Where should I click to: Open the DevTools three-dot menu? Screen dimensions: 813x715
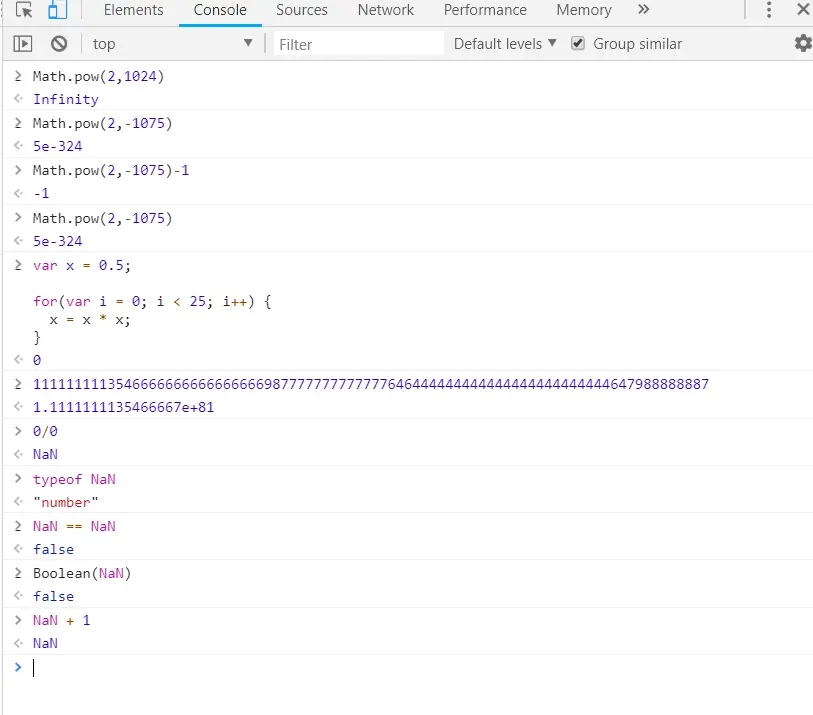coord(769,10)
